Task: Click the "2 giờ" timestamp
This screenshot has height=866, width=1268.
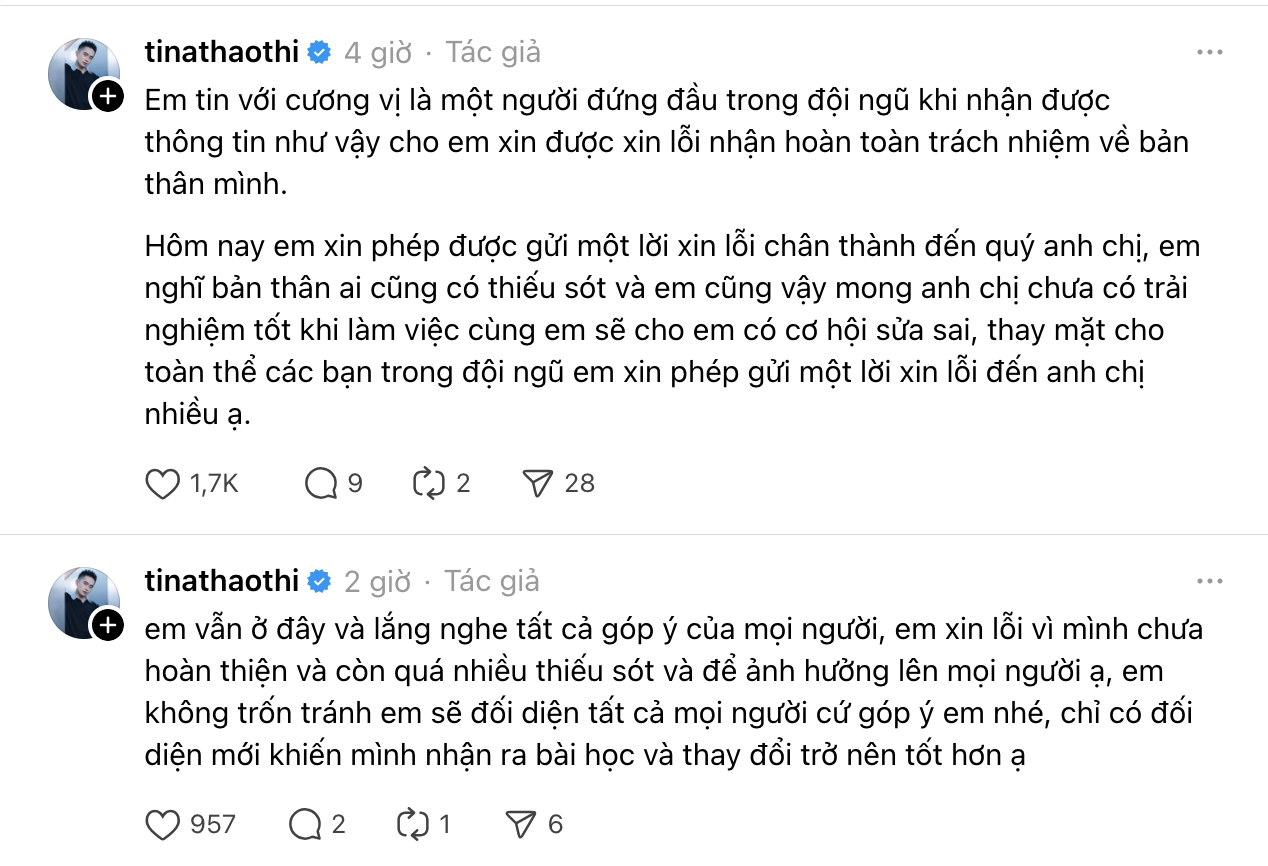Action: tap(377, 581)
